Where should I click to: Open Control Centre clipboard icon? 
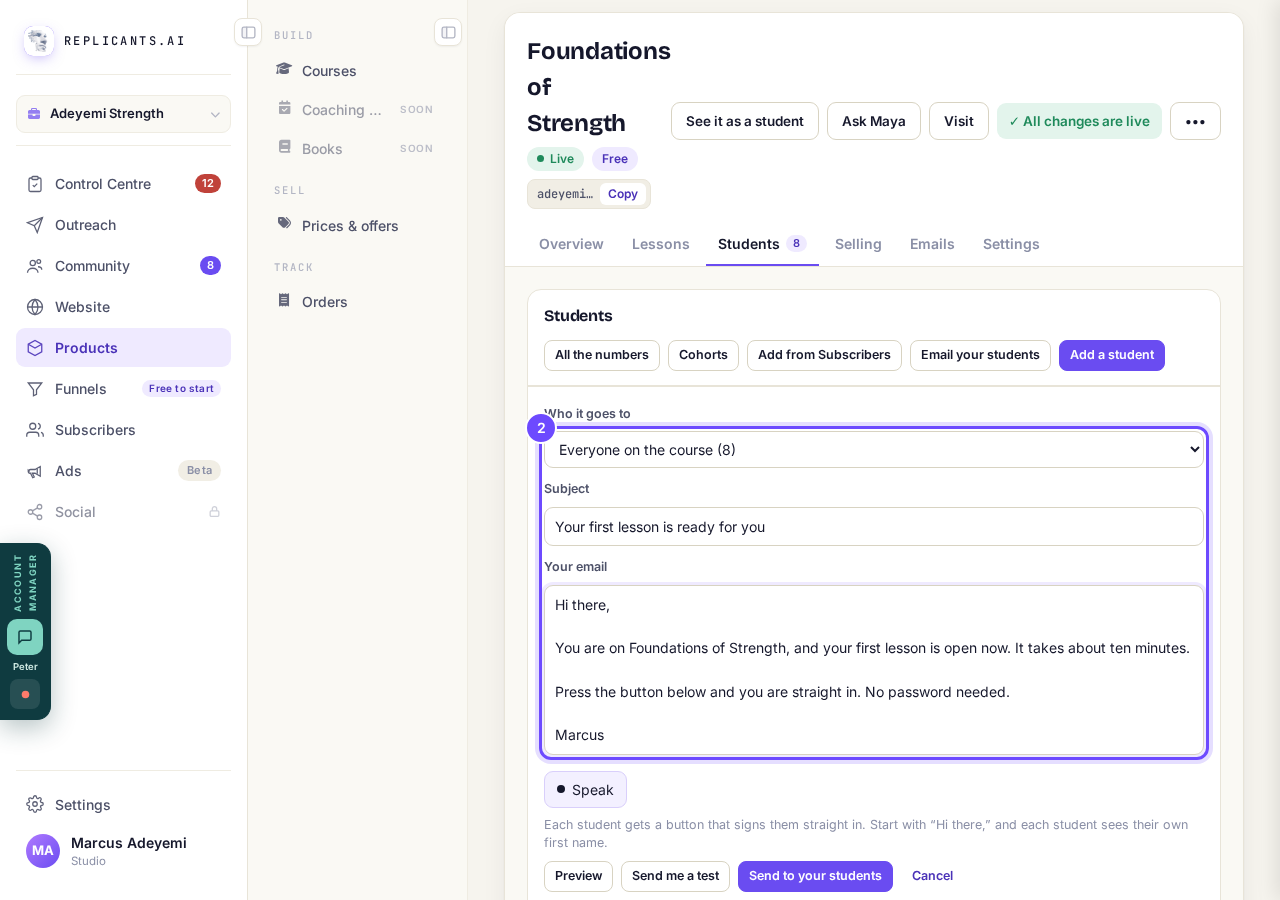35,184
